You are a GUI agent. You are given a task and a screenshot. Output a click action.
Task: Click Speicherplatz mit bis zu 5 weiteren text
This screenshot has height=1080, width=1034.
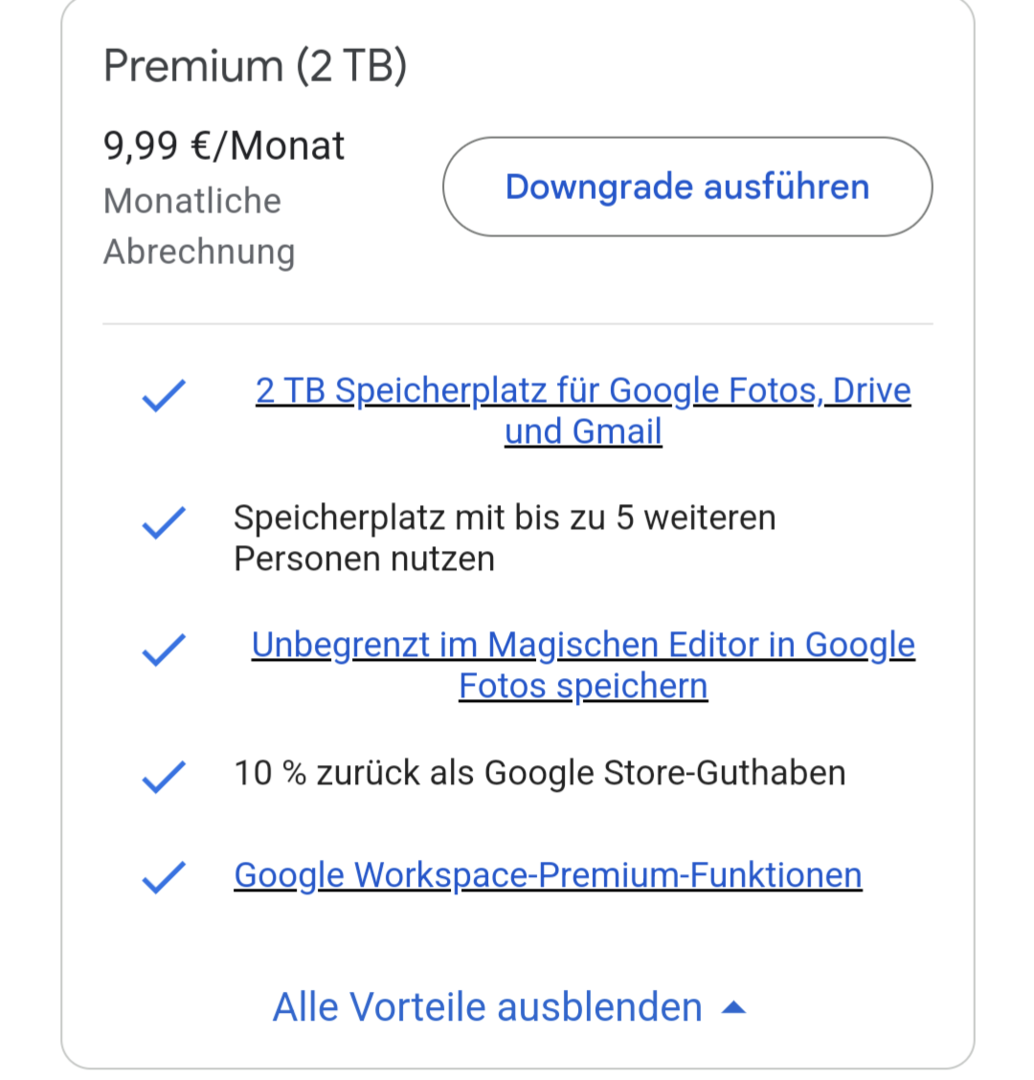tap(504, 518)
